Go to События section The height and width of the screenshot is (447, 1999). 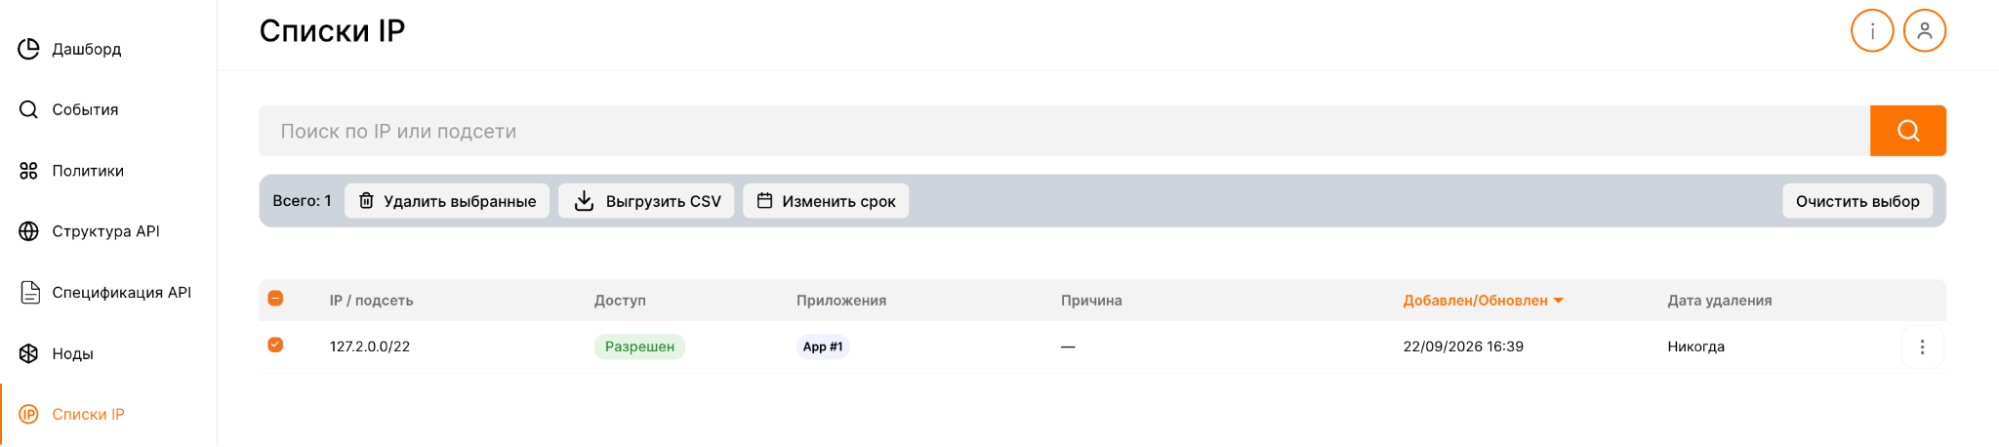pos(85,110)
